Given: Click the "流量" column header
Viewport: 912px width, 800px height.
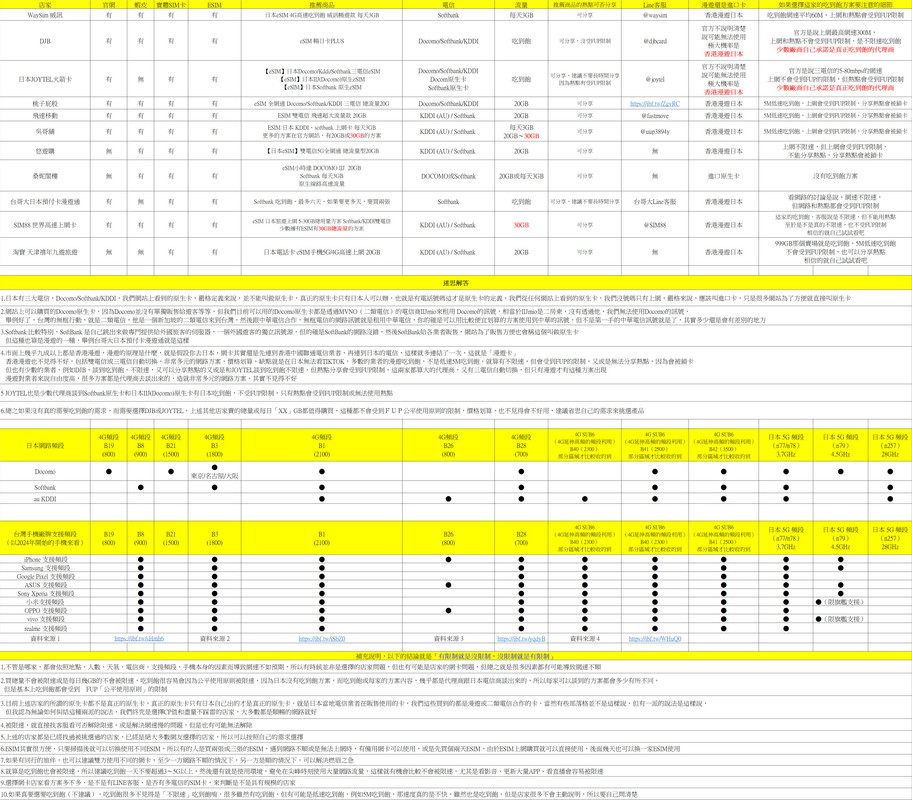Looking at the screenshot, I should click(x=521, y=5).
